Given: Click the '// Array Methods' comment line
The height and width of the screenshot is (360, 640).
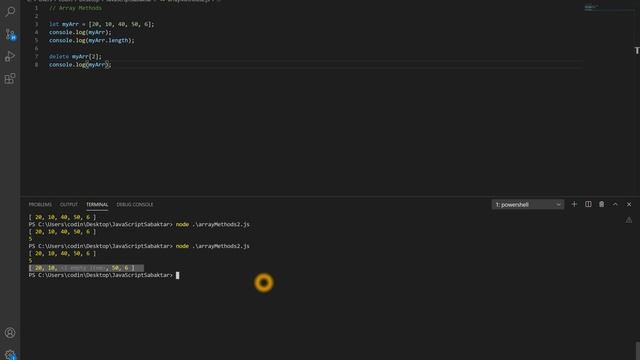Looking at the screenshot, I should tap(76, 8).
